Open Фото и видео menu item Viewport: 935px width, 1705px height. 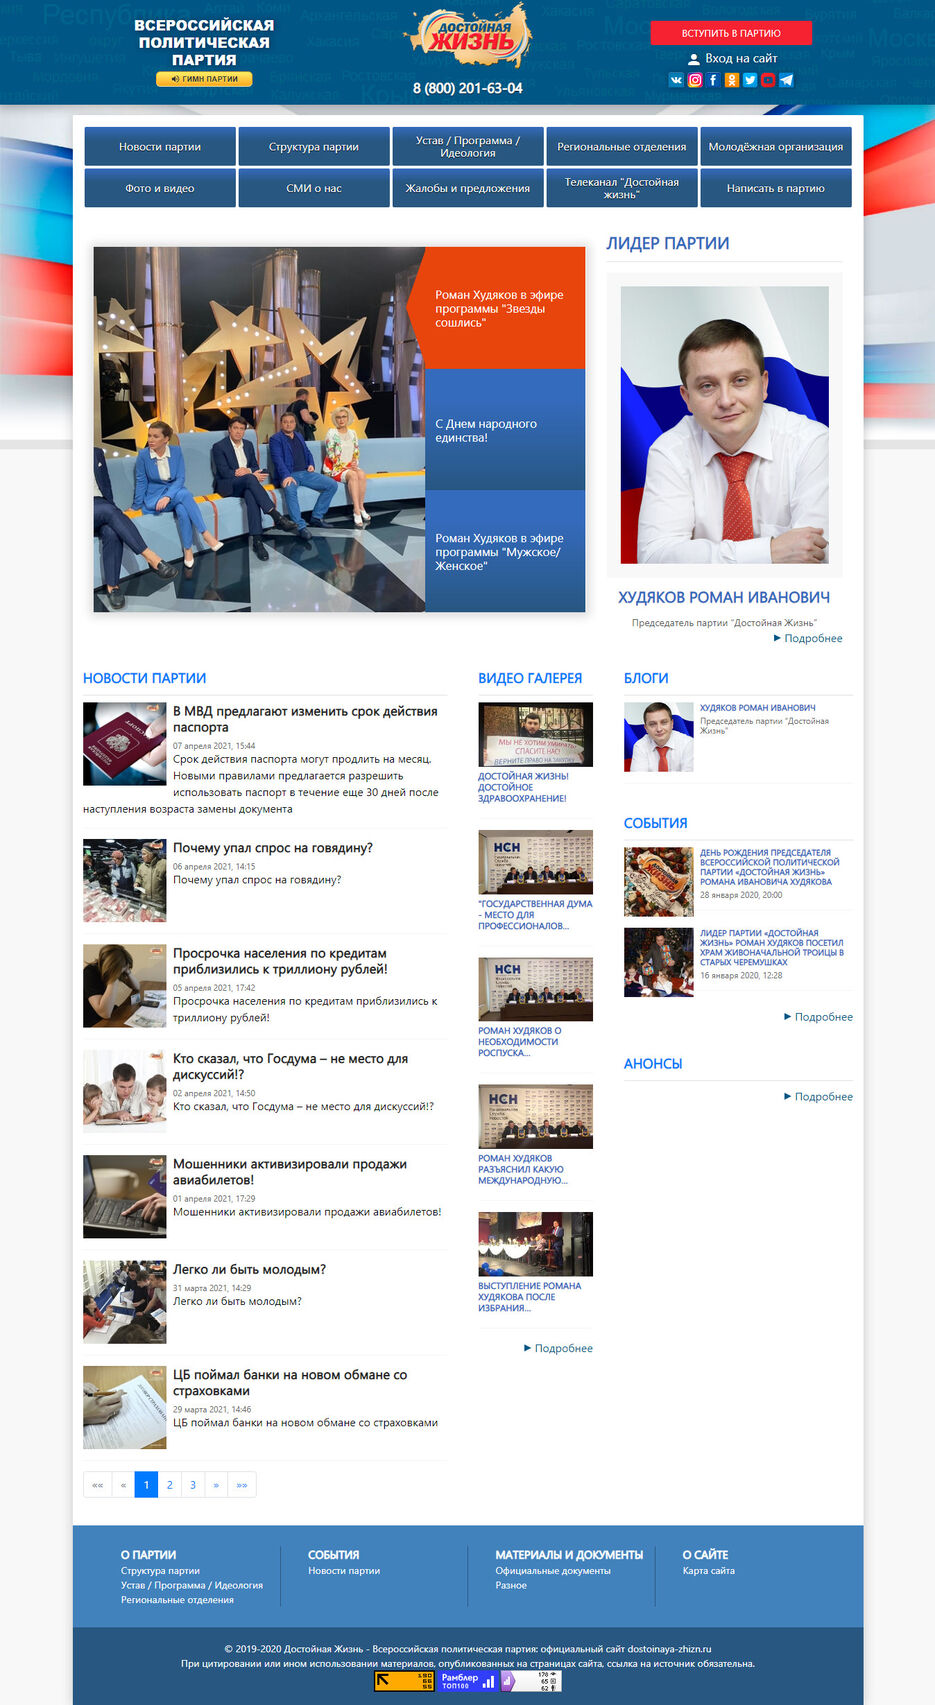click(x=160, y=188)
